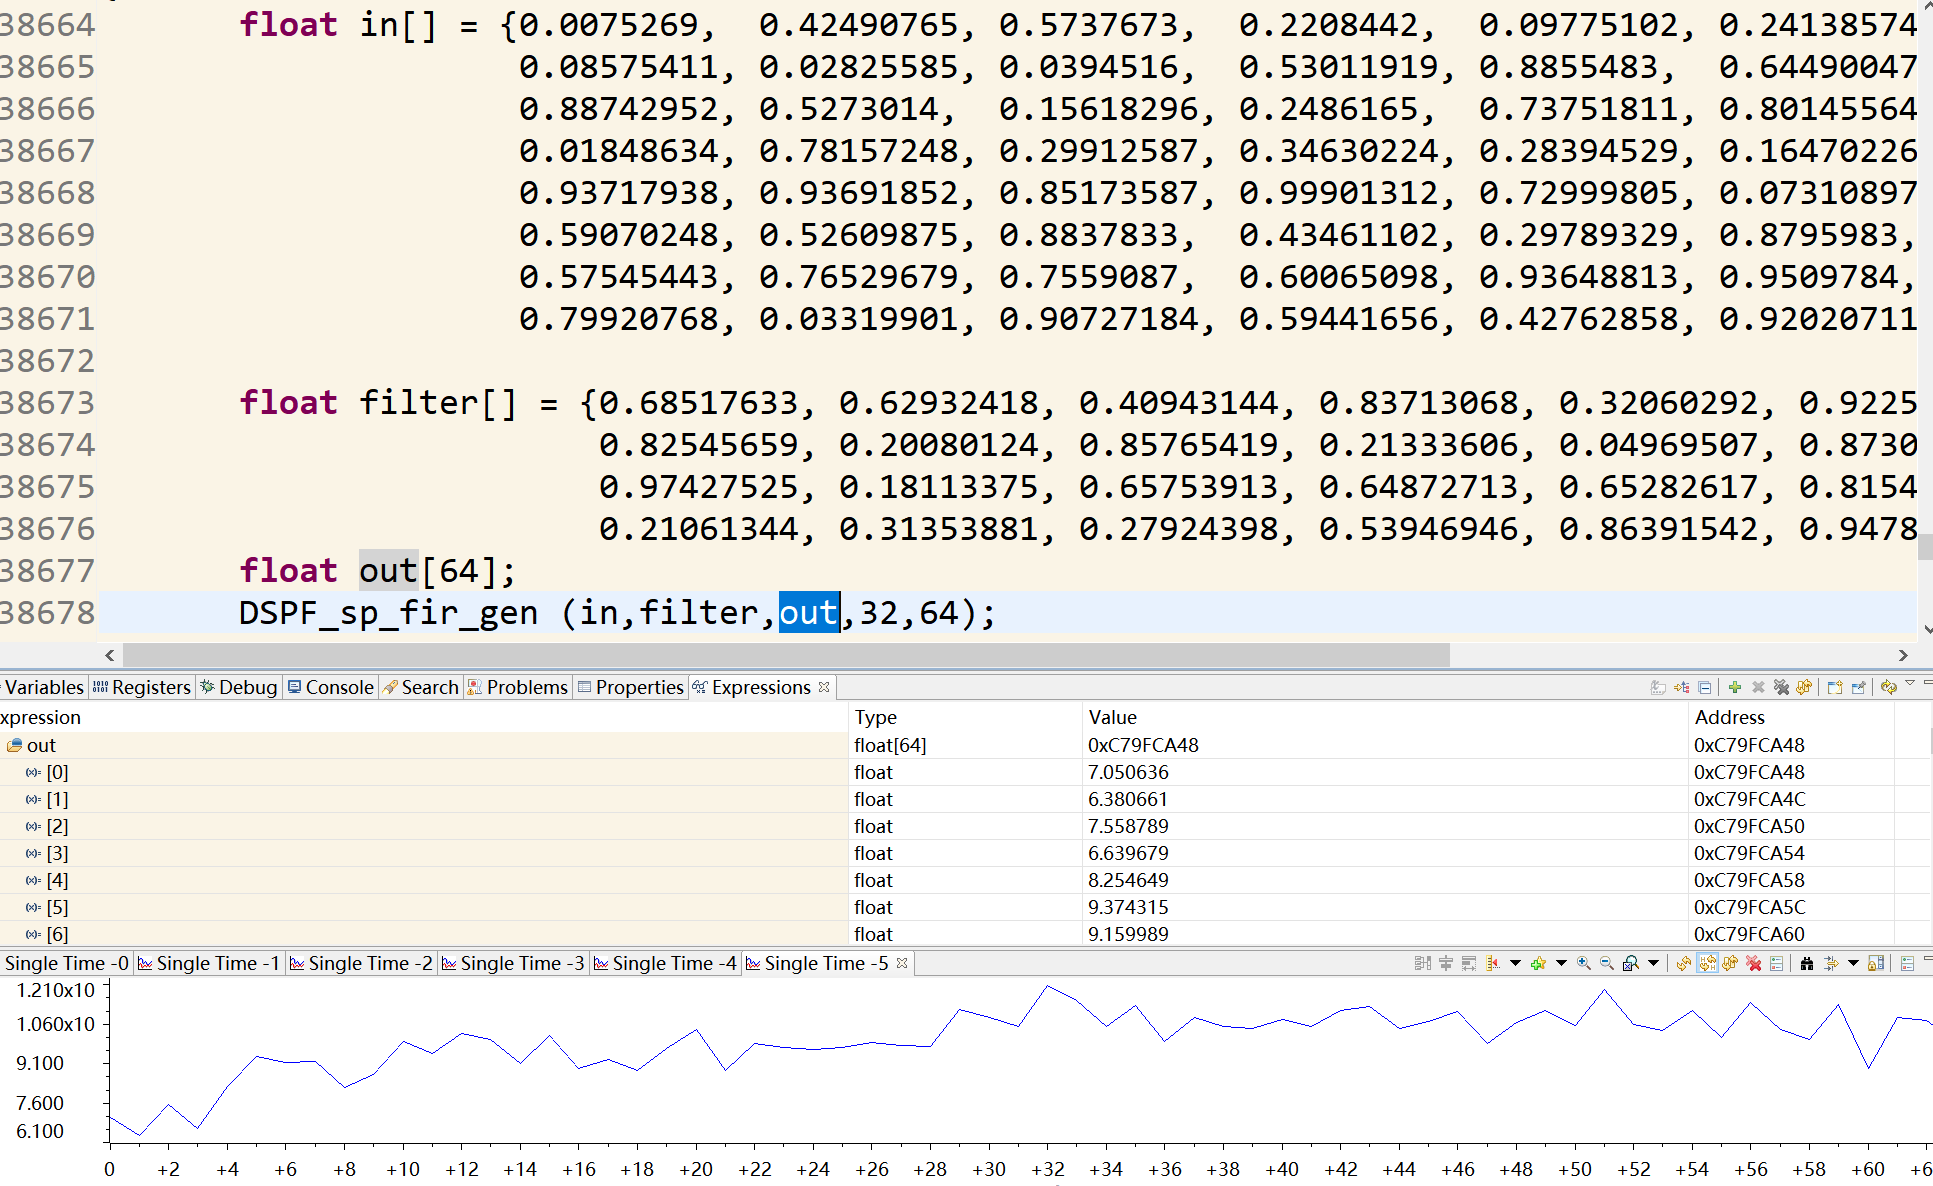The width and height of the screenshot is (1933, 1186).
Task: Click the green-plus star bookmark icon
Action: pyautogui.click(x=1538, y=963)
